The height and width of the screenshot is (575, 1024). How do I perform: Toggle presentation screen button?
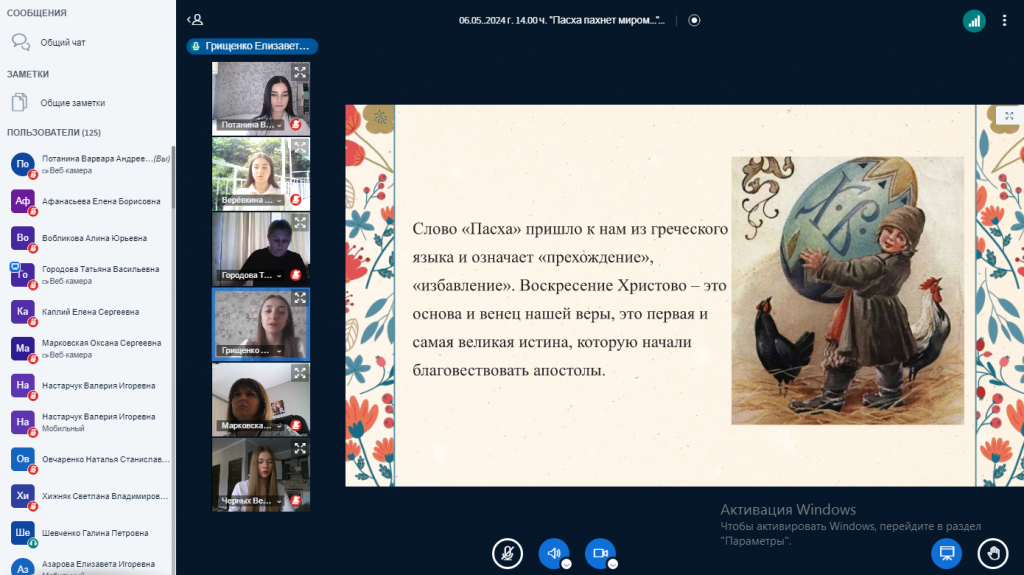(946, 553)
